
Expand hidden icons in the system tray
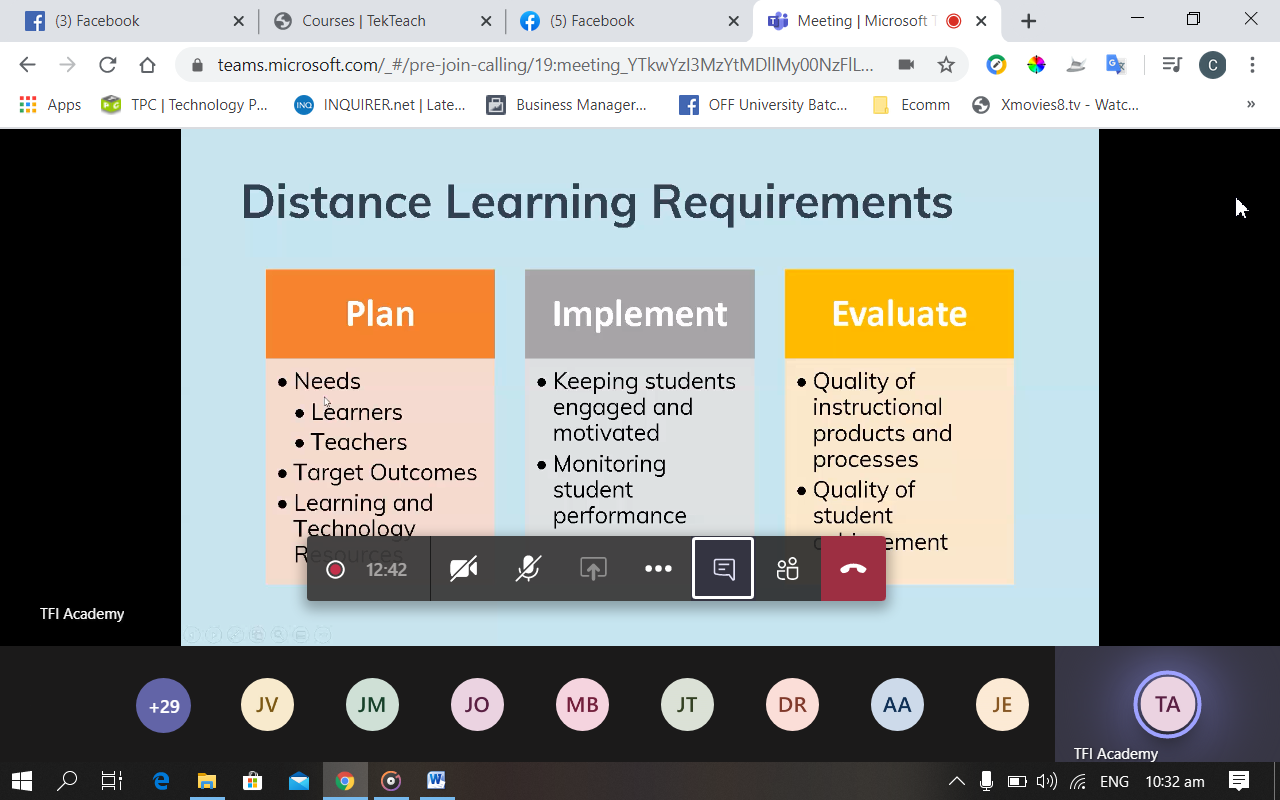(x=956, y=781)
